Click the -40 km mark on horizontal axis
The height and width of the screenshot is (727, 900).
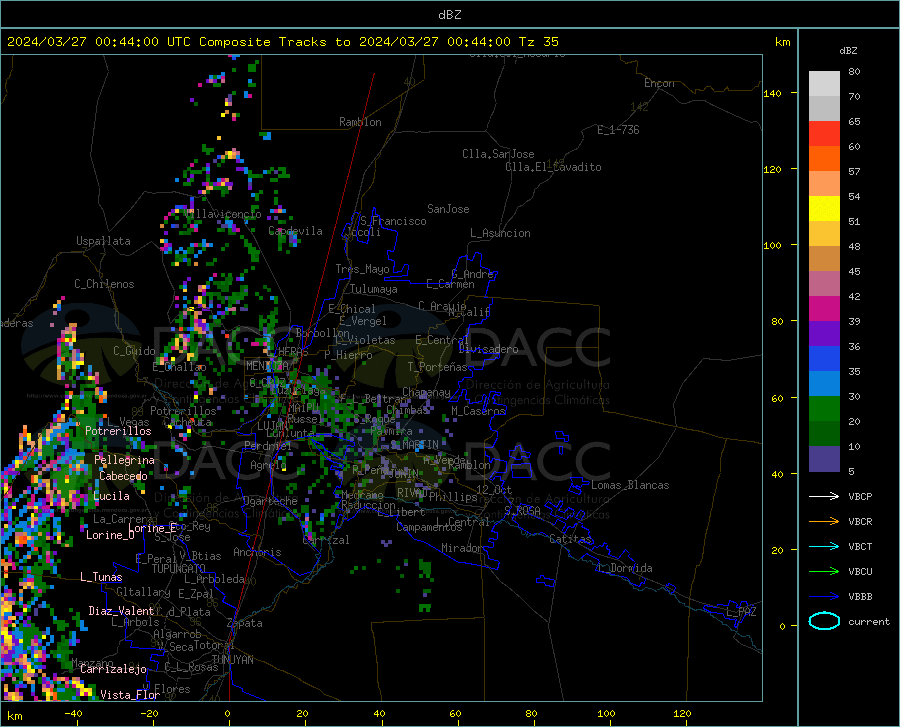73,714
